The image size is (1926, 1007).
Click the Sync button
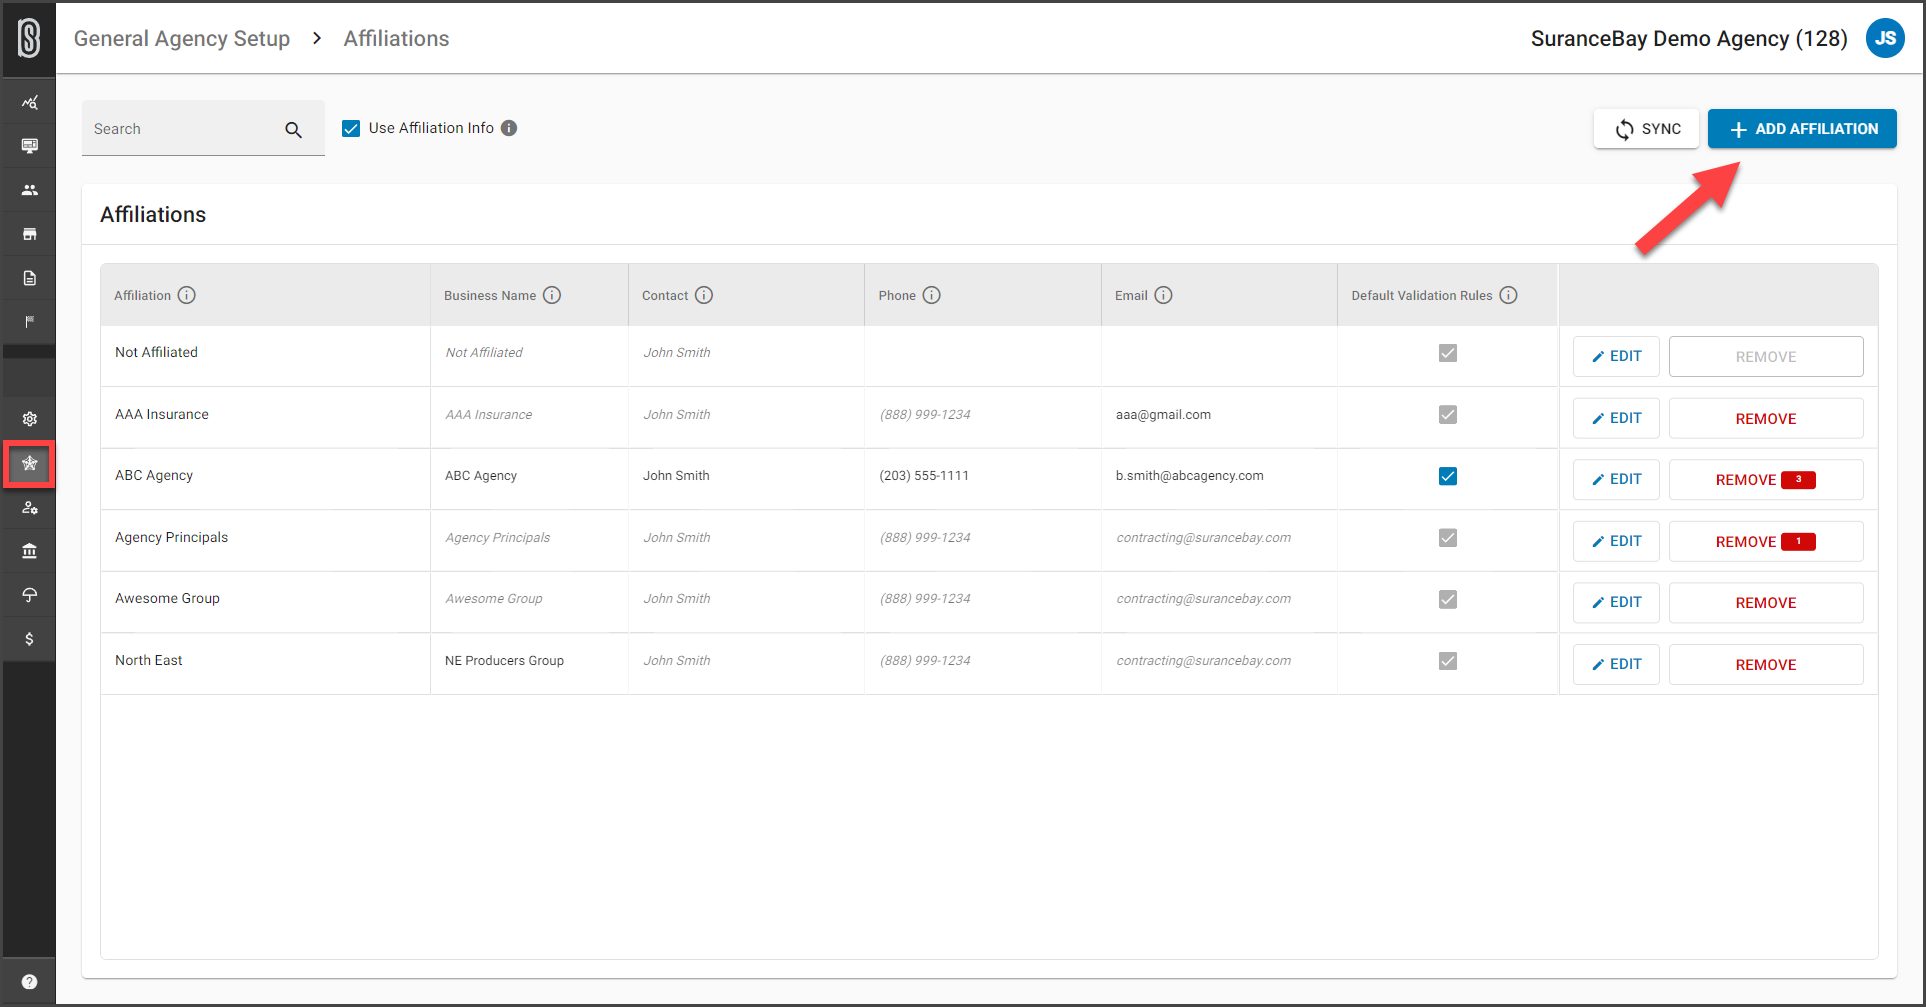(1646, 129)
